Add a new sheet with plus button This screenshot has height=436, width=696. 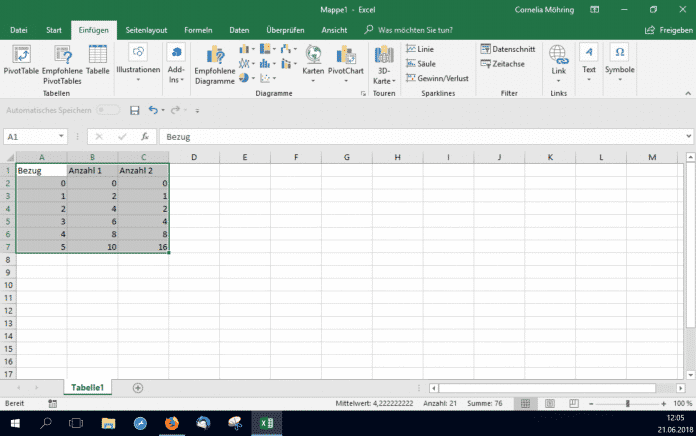click(x=138, y=387)
